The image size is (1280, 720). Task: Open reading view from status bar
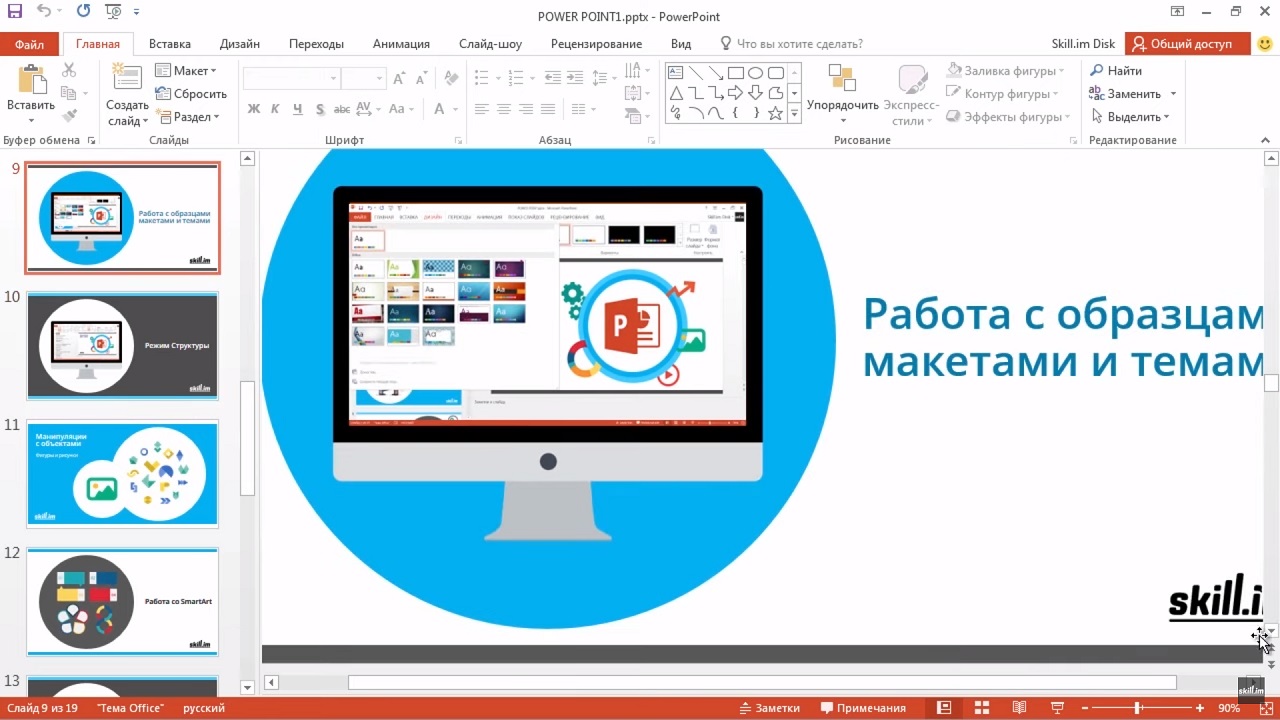[1019, 708]
